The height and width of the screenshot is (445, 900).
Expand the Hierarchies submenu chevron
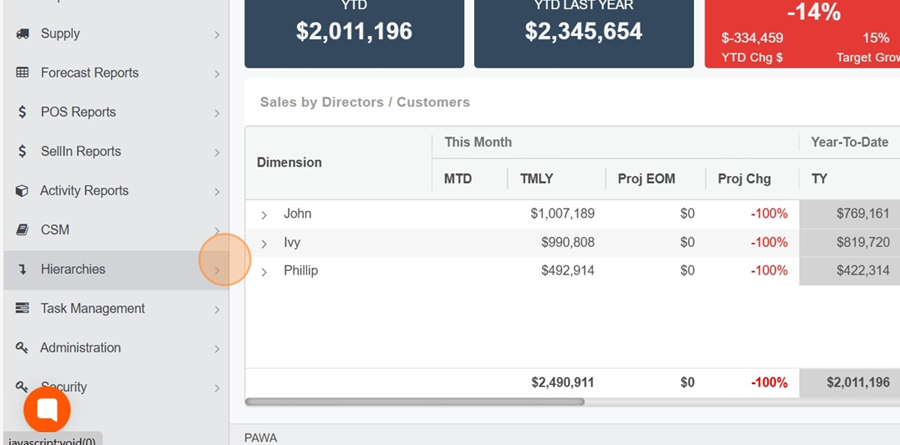coord(217,270)
